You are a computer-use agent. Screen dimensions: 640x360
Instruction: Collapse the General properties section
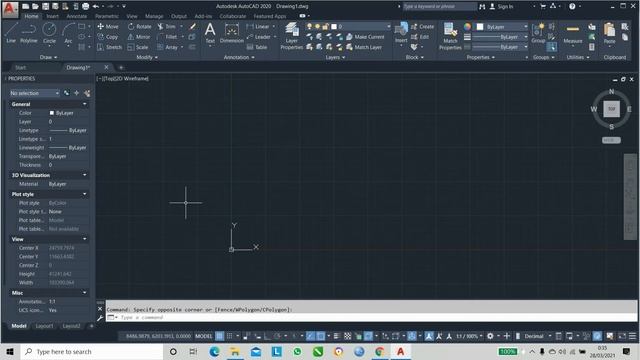(84, 104)
